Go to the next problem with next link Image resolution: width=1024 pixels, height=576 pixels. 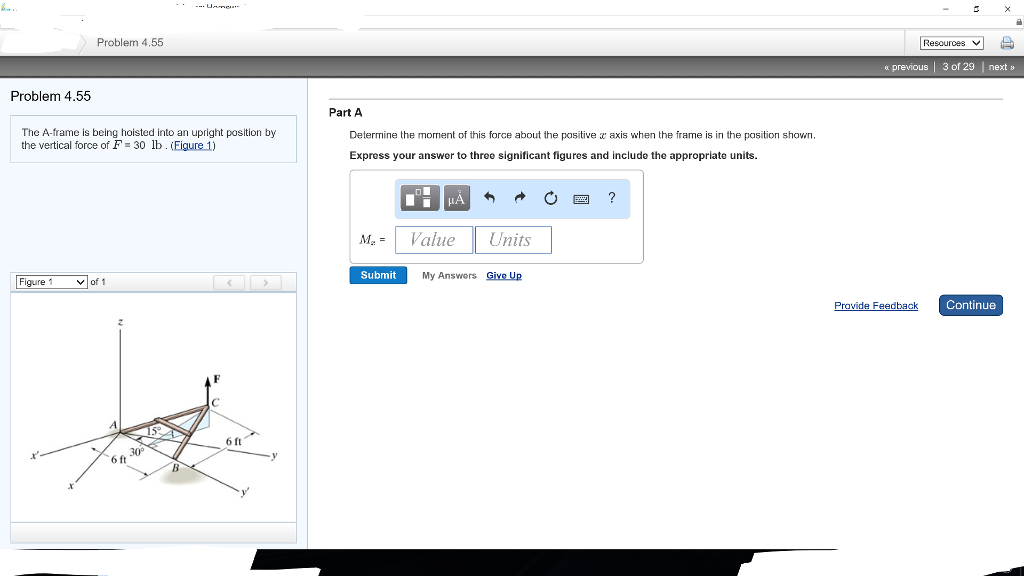pos(1000,66)
